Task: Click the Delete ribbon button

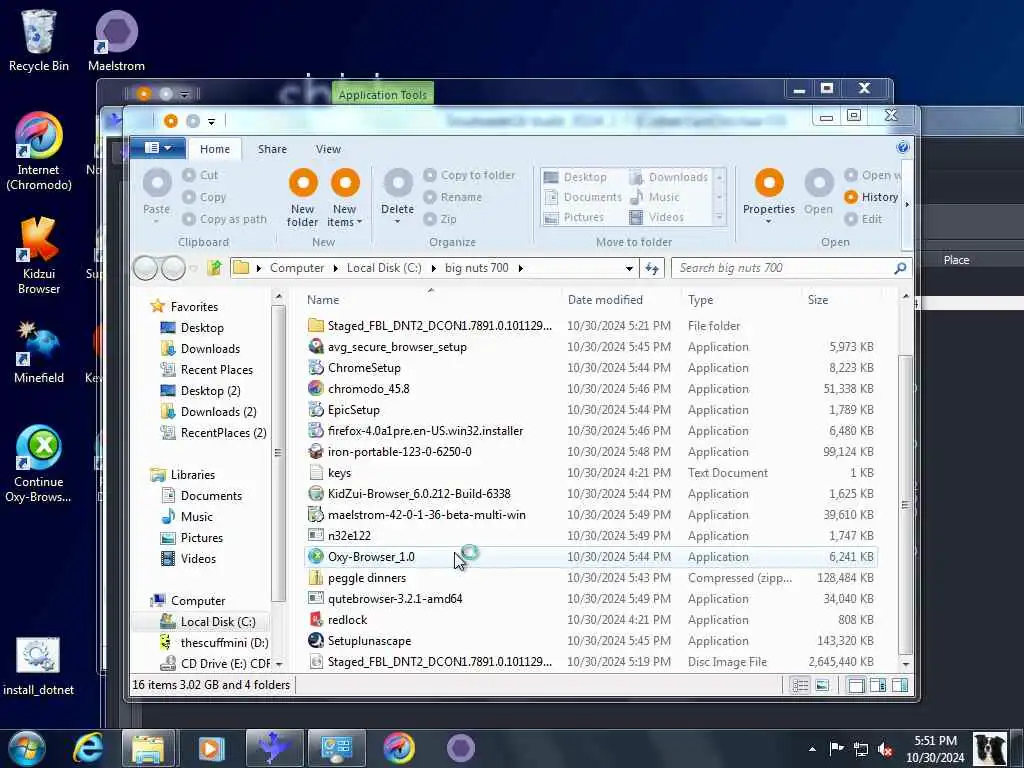Action: (x=397, y=194)
